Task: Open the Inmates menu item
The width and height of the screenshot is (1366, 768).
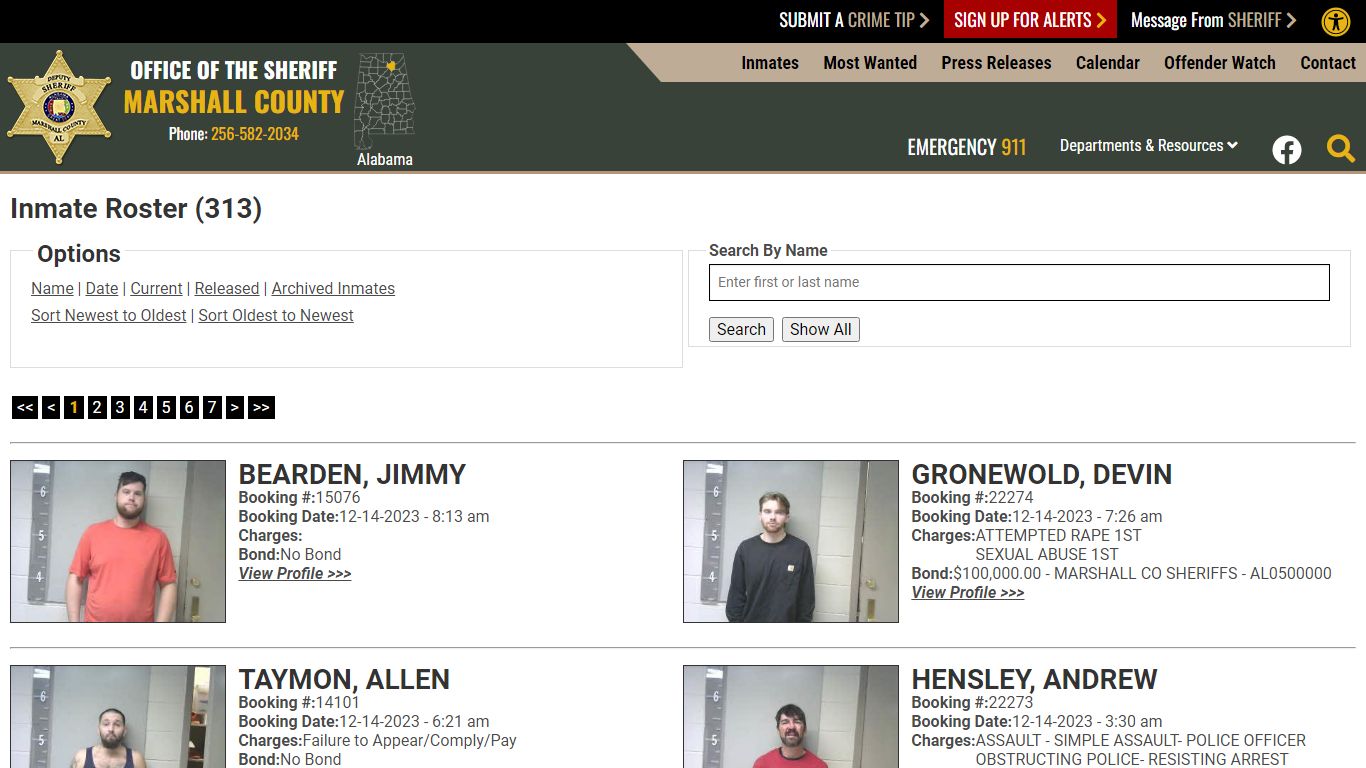Action: pyautogui.click(x=770, y=62)
